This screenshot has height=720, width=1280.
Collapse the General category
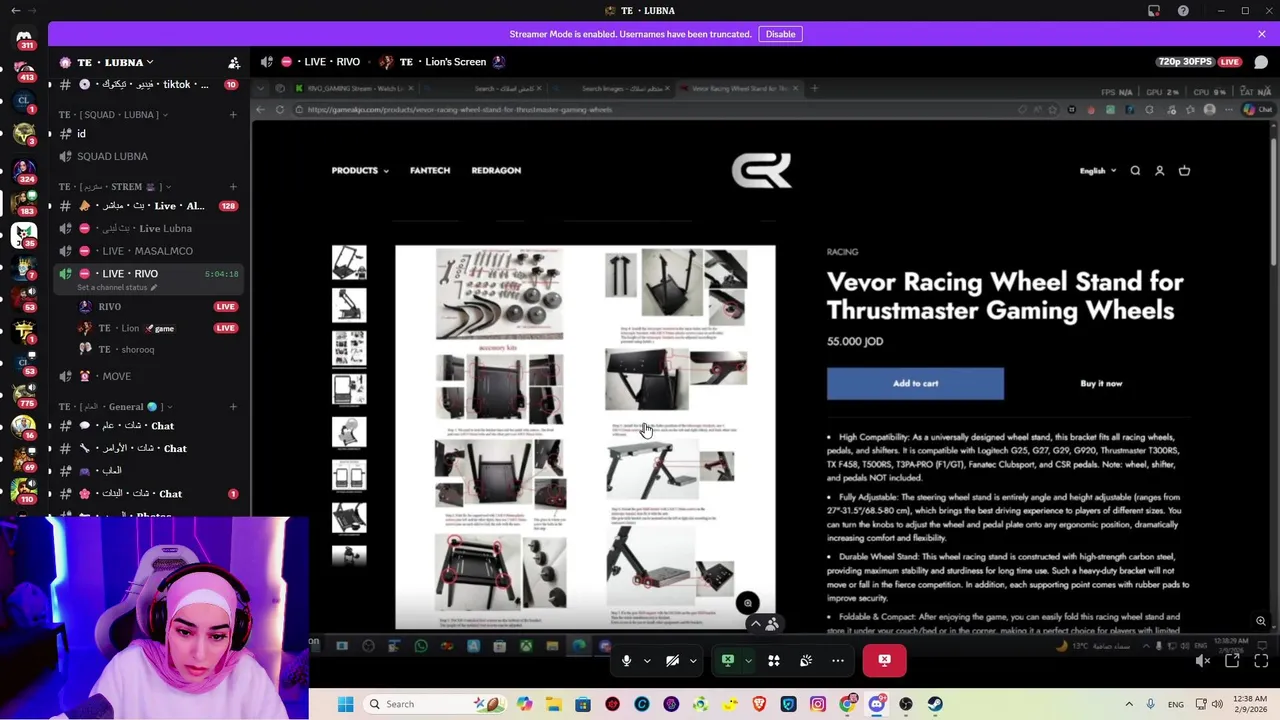pos(116,407)
